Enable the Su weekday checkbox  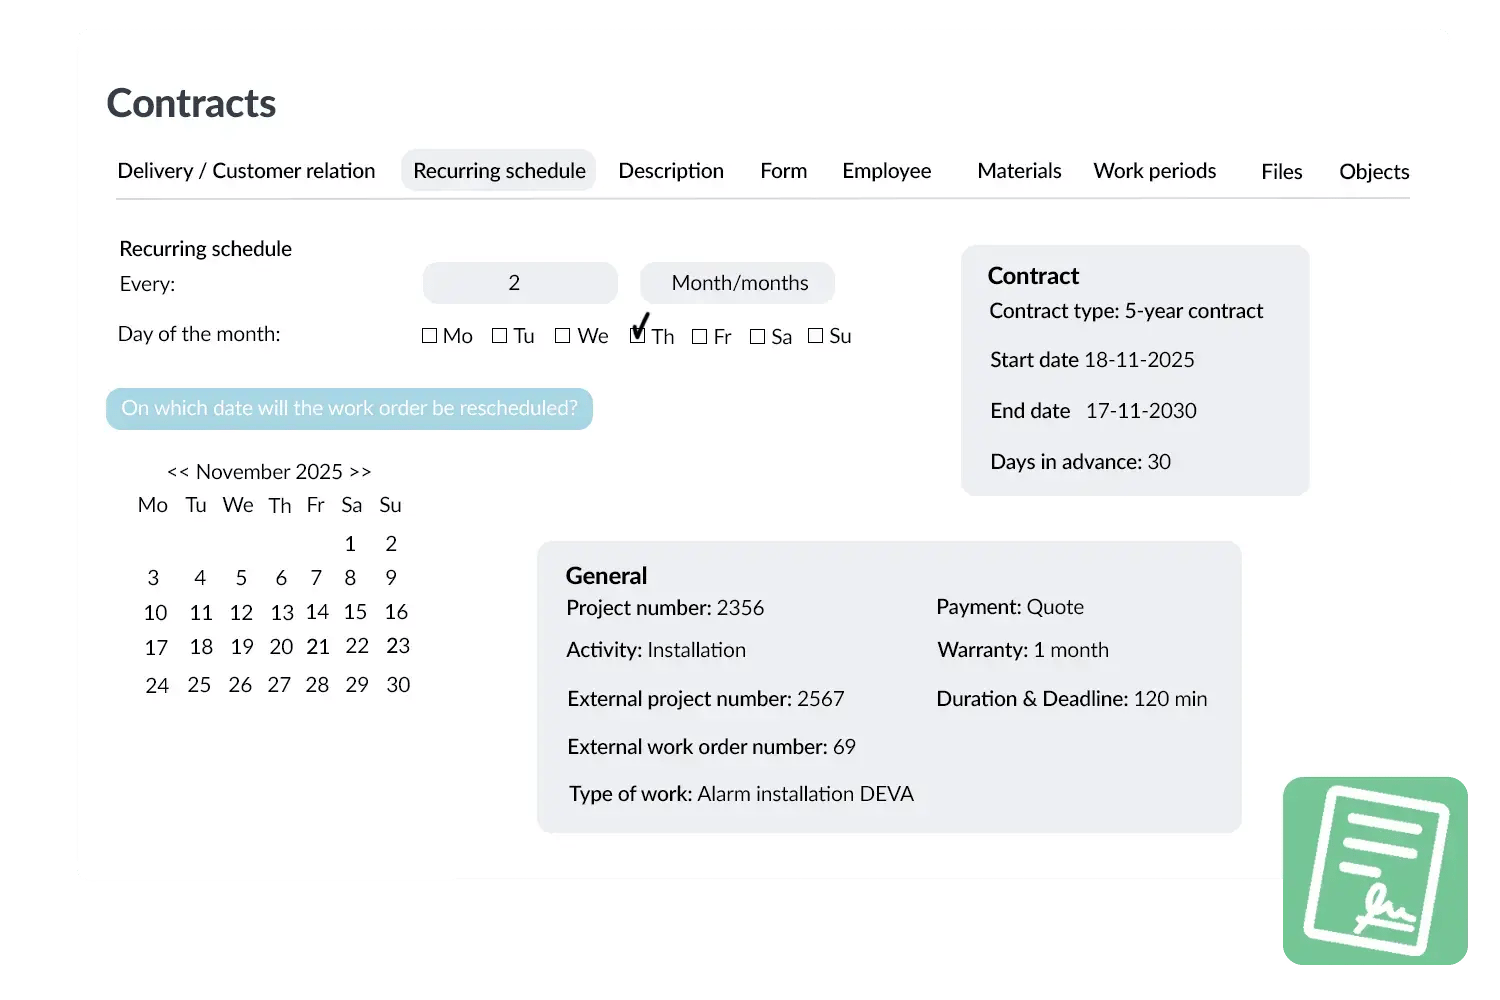click(x=816, y=336)
